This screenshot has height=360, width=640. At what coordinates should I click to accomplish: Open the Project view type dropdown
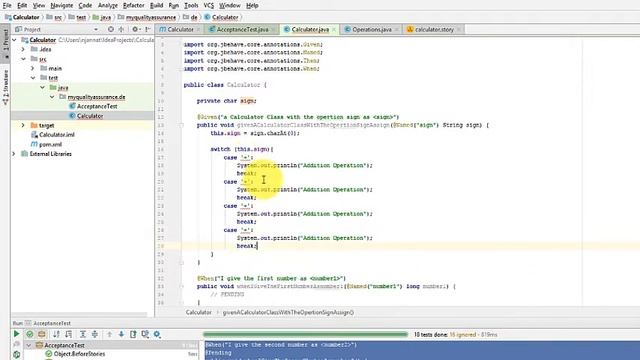[x=96, y=29]
